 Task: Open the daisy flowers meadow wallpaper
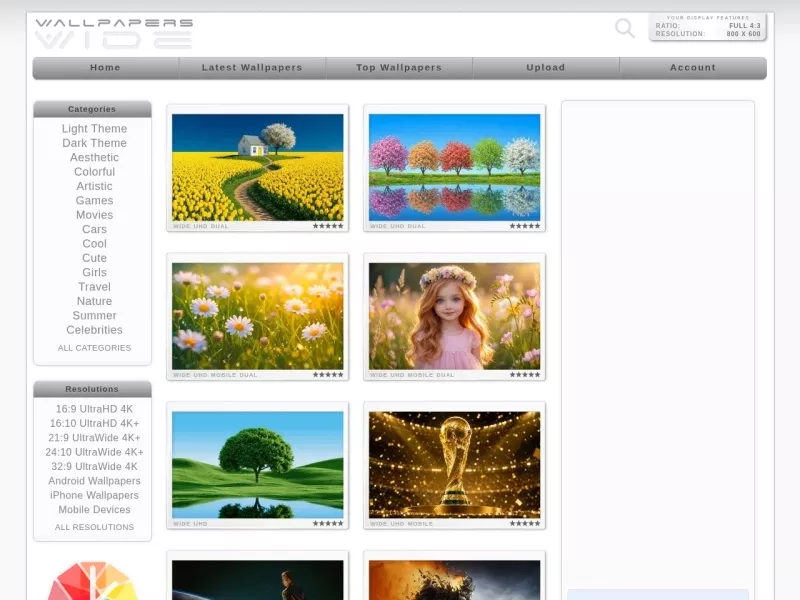[258, 316]
